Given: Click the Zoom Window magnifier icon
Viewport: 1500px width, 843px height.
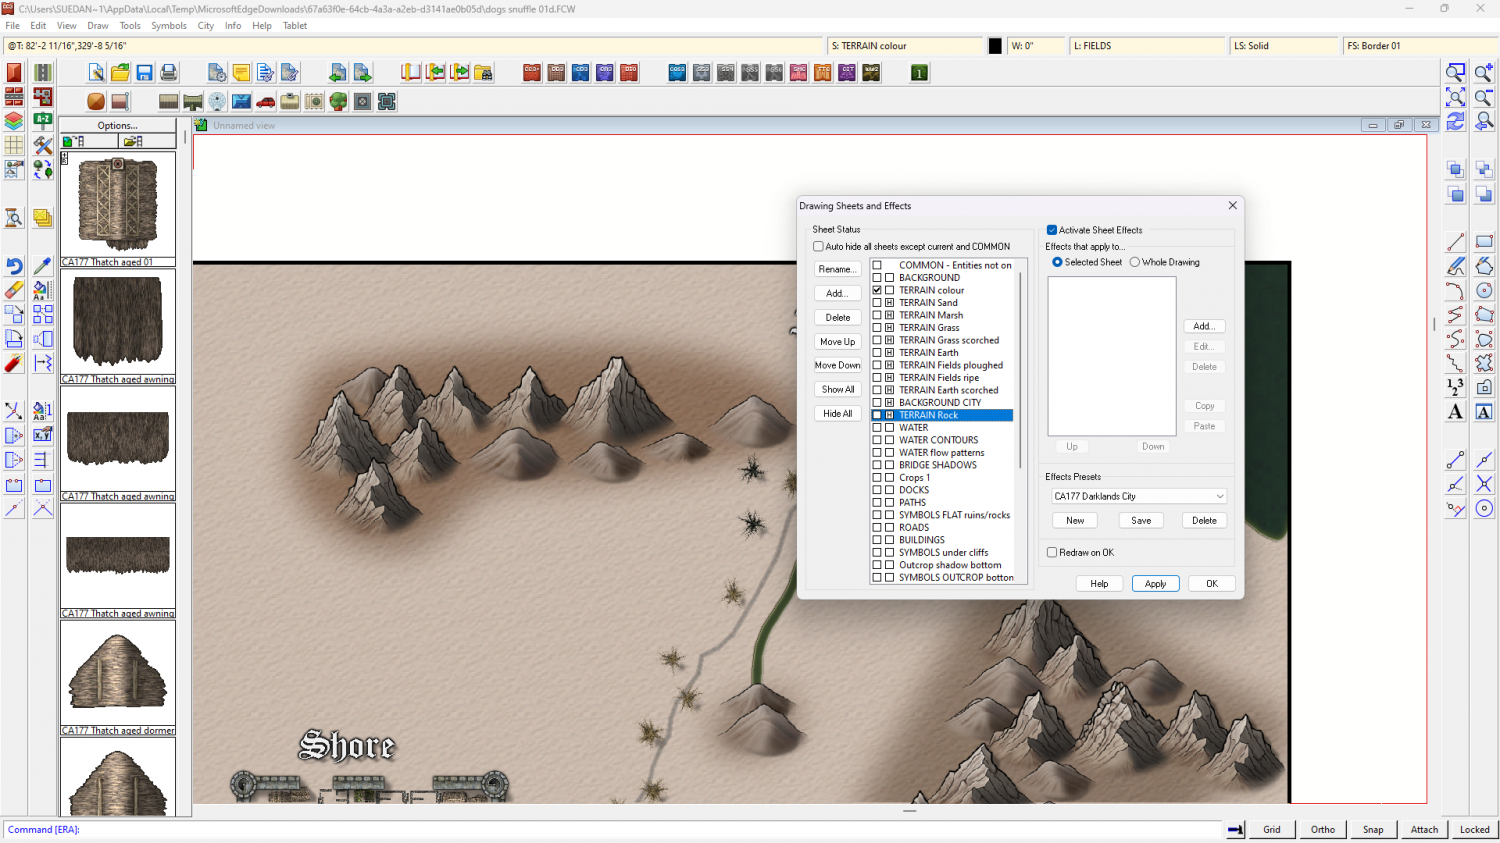Looking at the screenshot, I should pyautogui.click(x=1456, y=72).
